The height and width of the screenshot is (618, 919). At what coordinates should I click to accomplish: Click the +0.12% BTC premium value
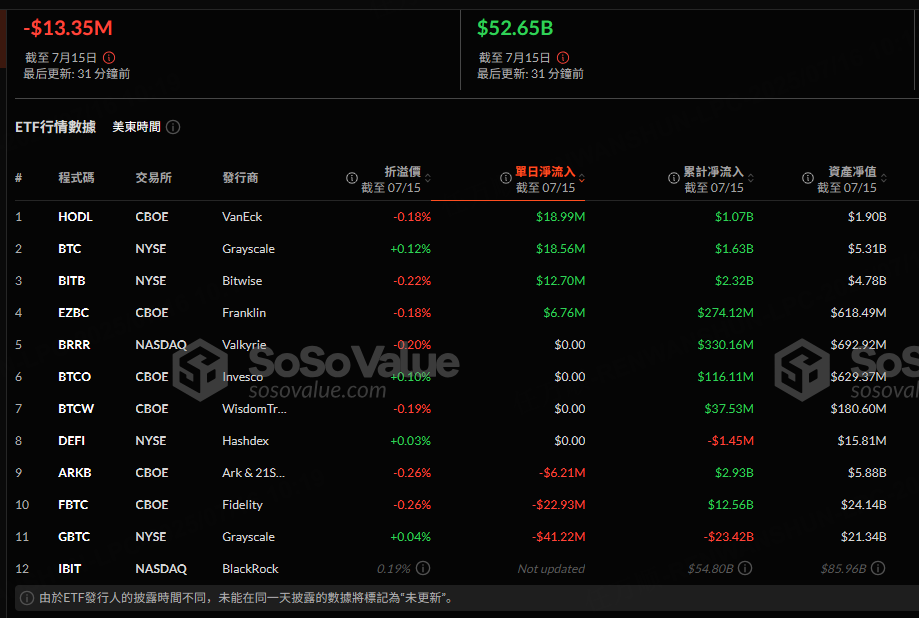(x=410, y=249)
